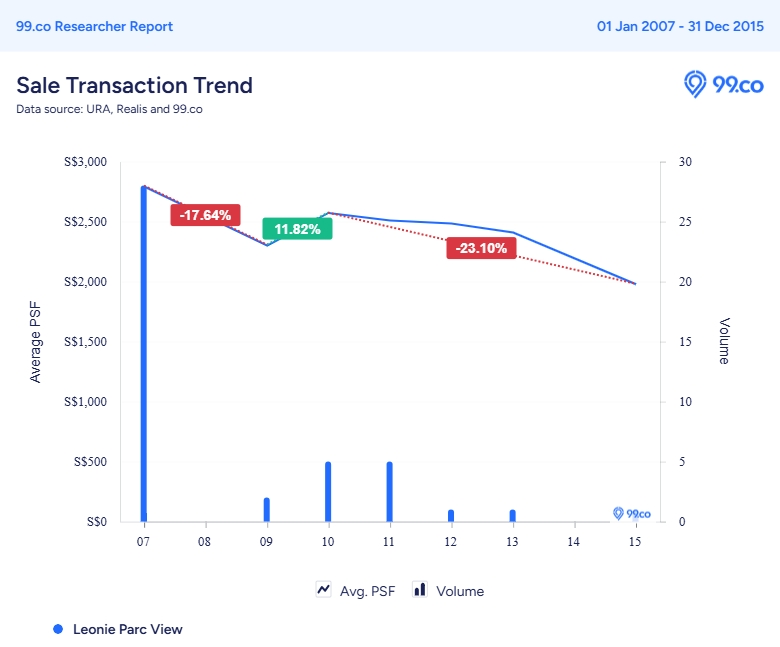Click the small 99.co watermark in chart
Viewport: 780px width, 647px height.
point(632,514)
